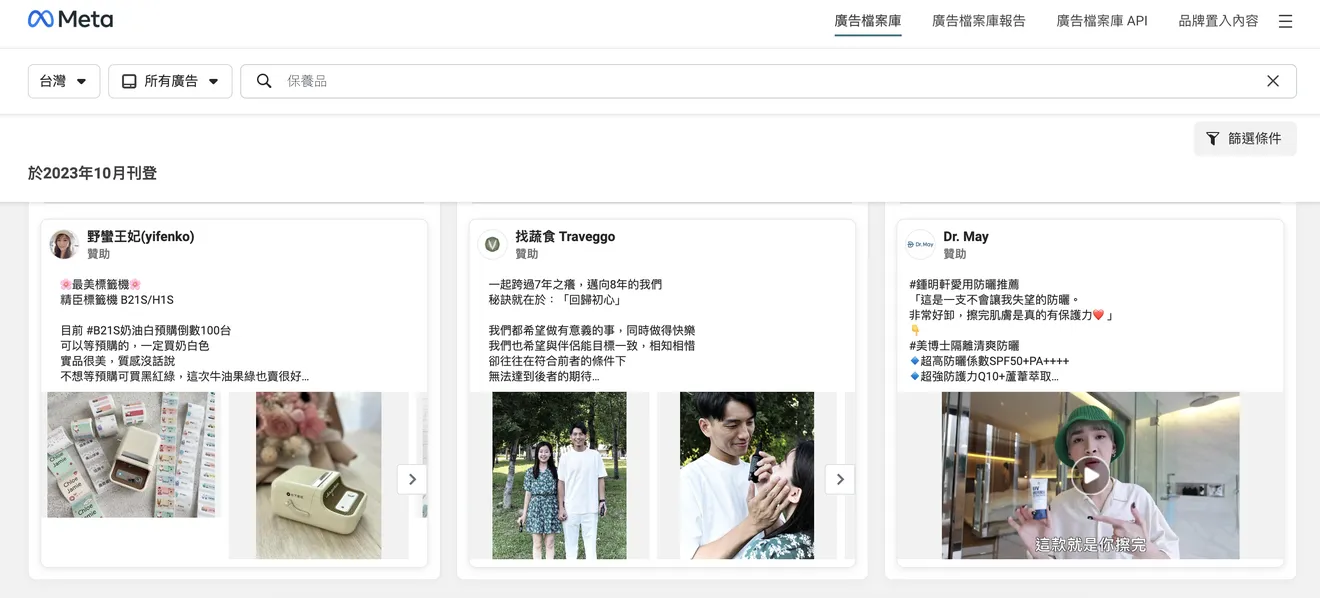Play the Dr. May ad video
This screenshot has height=598, width=1320.
1090,476
